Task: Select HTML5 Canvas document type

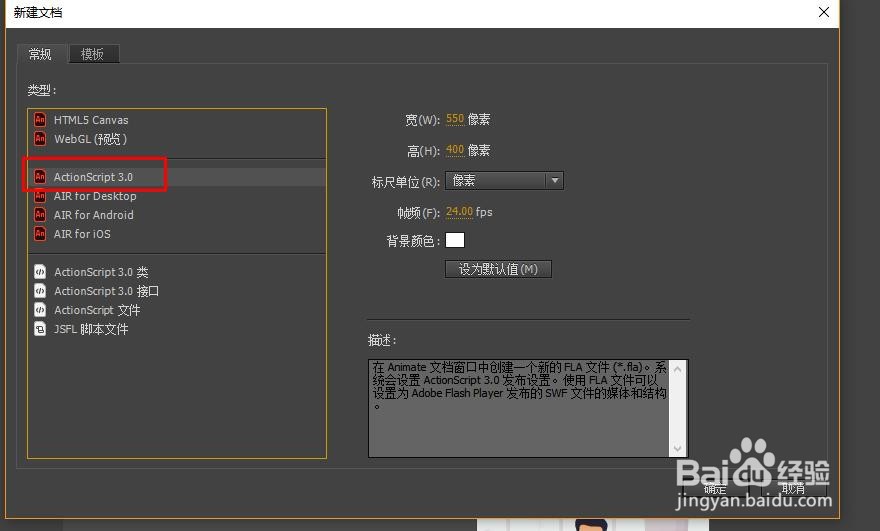Action: [177, 120]
